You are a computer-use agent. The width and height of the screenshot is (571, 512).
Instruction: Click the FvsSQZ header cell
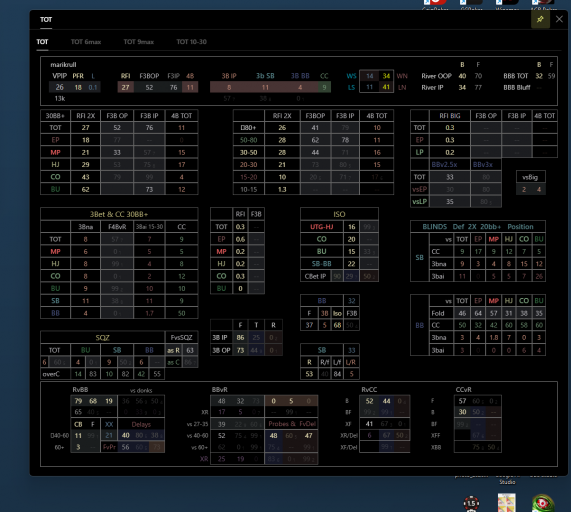[181, 338]
